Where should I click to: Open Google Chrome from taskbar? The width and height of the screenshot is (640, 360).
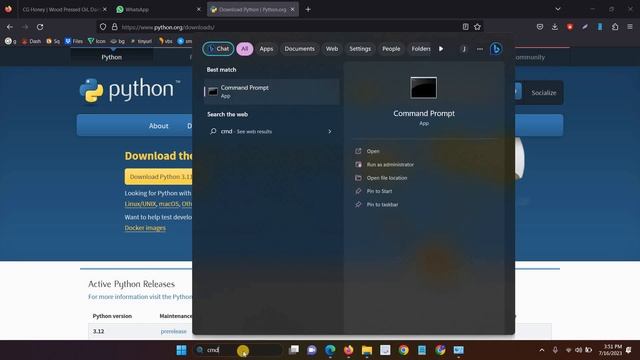(404, 350)
